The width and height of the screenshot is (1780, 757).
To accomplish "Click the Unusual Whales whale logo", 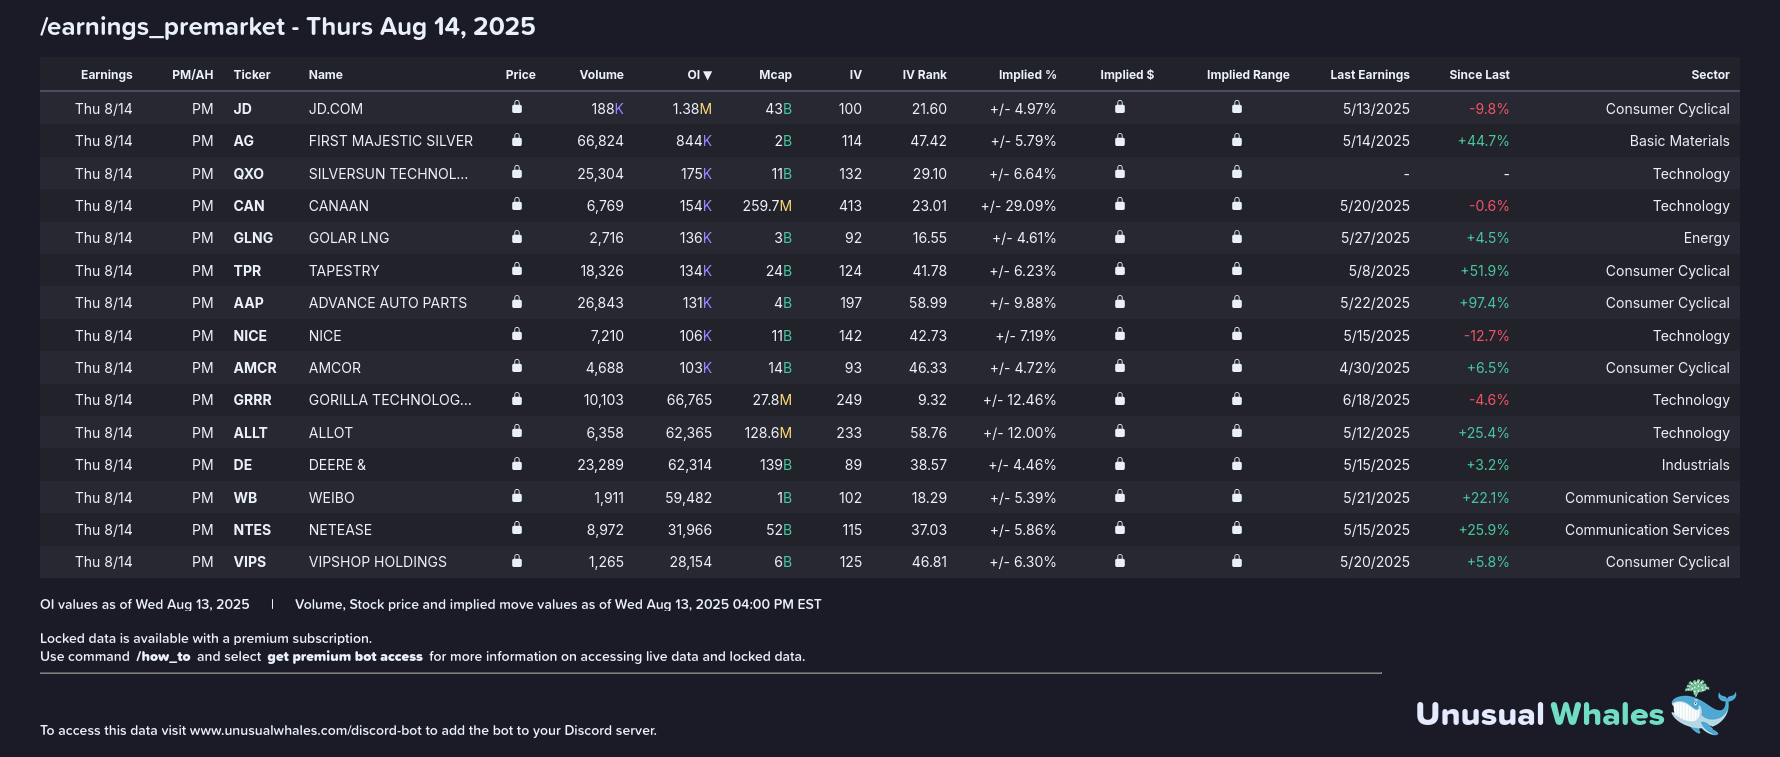I will pos(1703,708).
